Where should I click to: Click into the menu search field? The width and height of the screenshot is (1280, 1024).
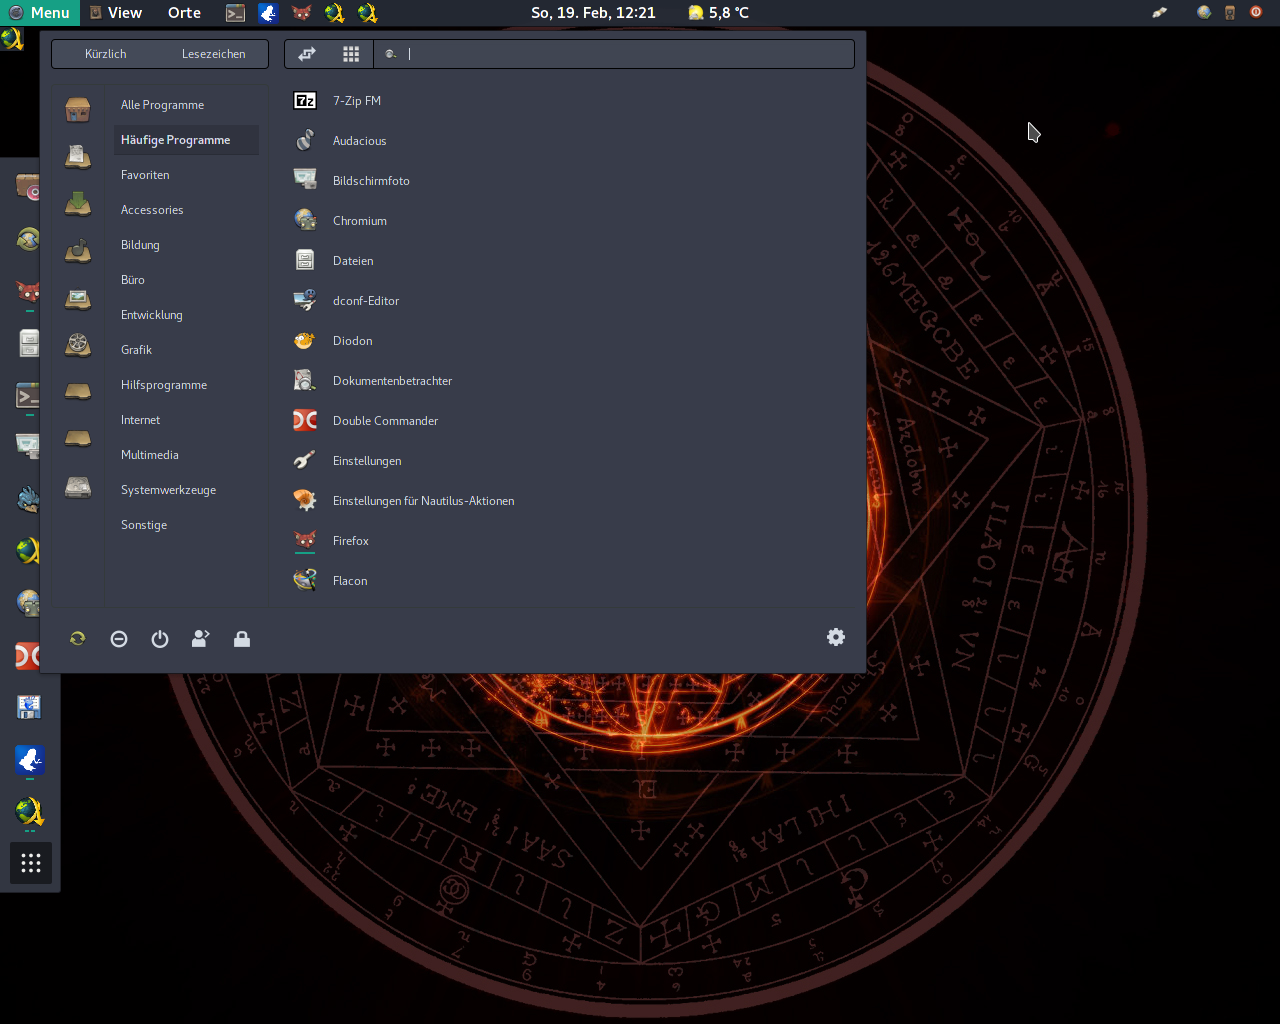(620, 54)
